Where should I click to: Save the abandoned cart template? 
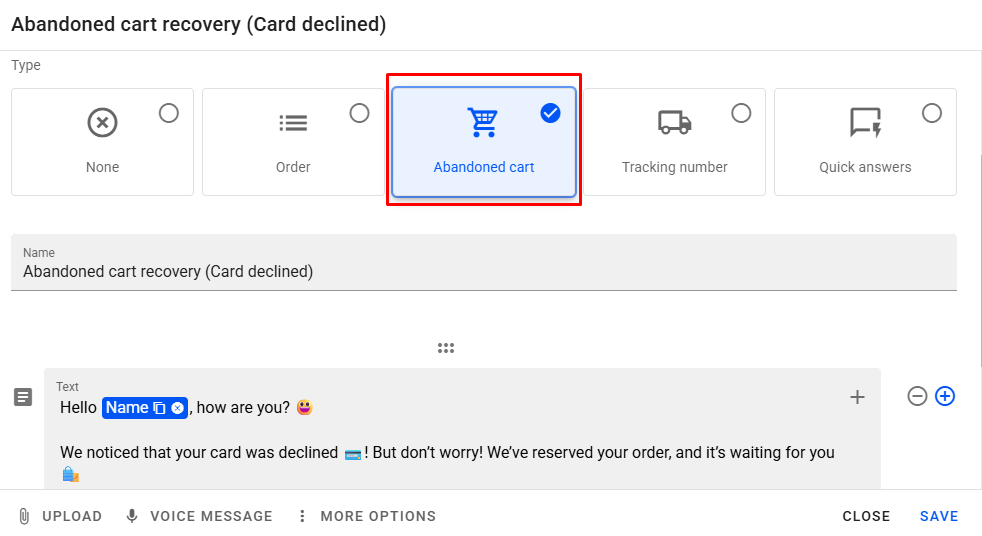click(x=939, y=516)
